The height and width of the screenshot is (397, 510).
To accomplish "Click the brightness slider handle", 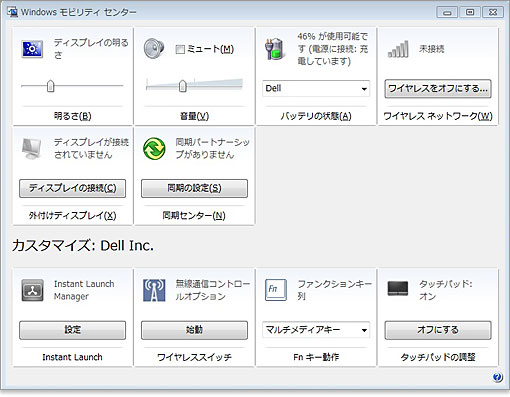I will click(x=51, y=86).
